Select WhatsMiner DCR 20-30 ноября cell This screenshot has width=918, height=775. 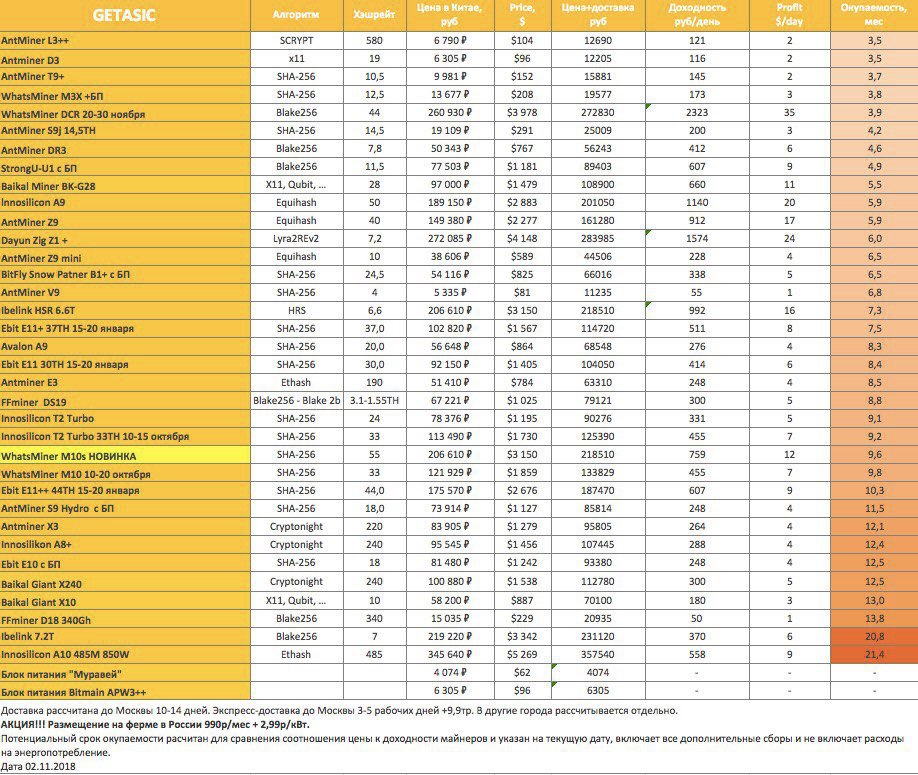click(x=125, y=114)
